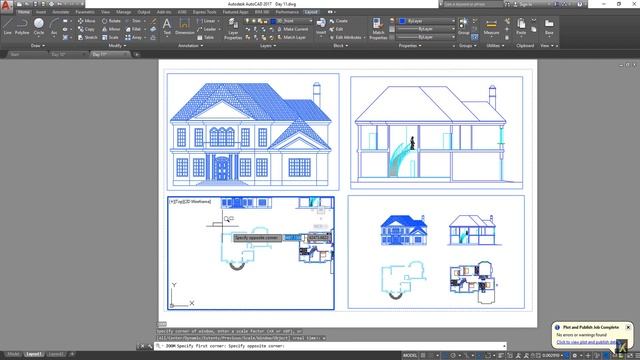The width and height of the screenshot is (640, 360).
Task: Open the Manage ribbon tab
Action: click(x=123, y=12)
